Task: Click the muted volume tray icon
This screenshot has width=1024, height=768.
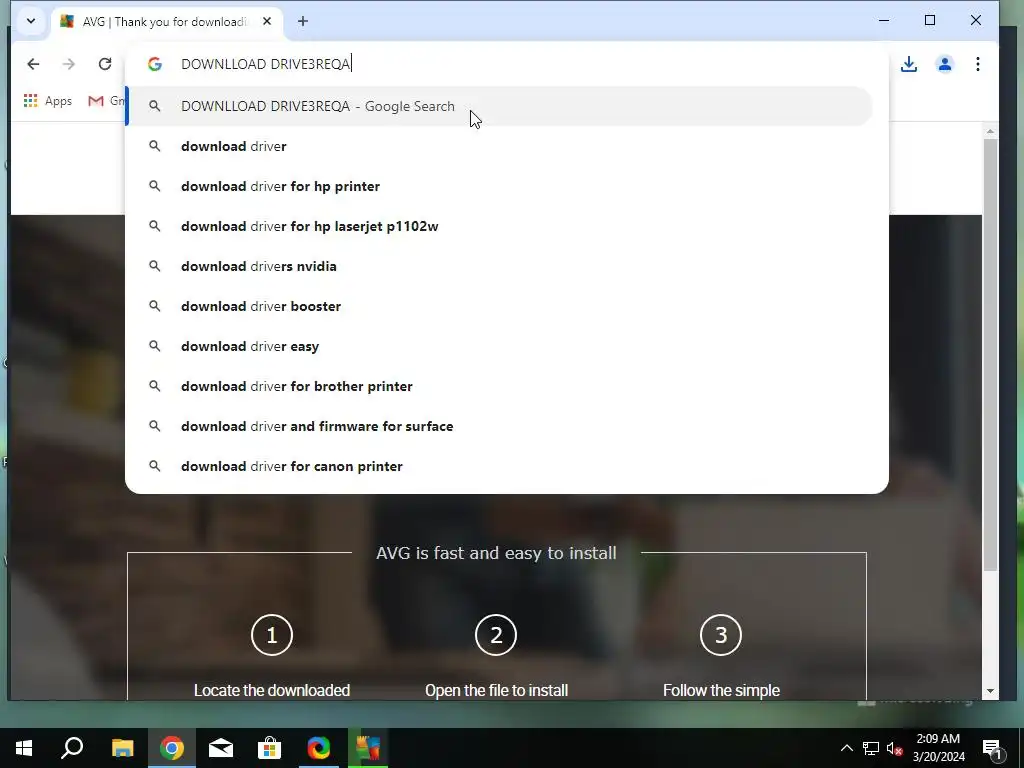Action: click(894, 748)
